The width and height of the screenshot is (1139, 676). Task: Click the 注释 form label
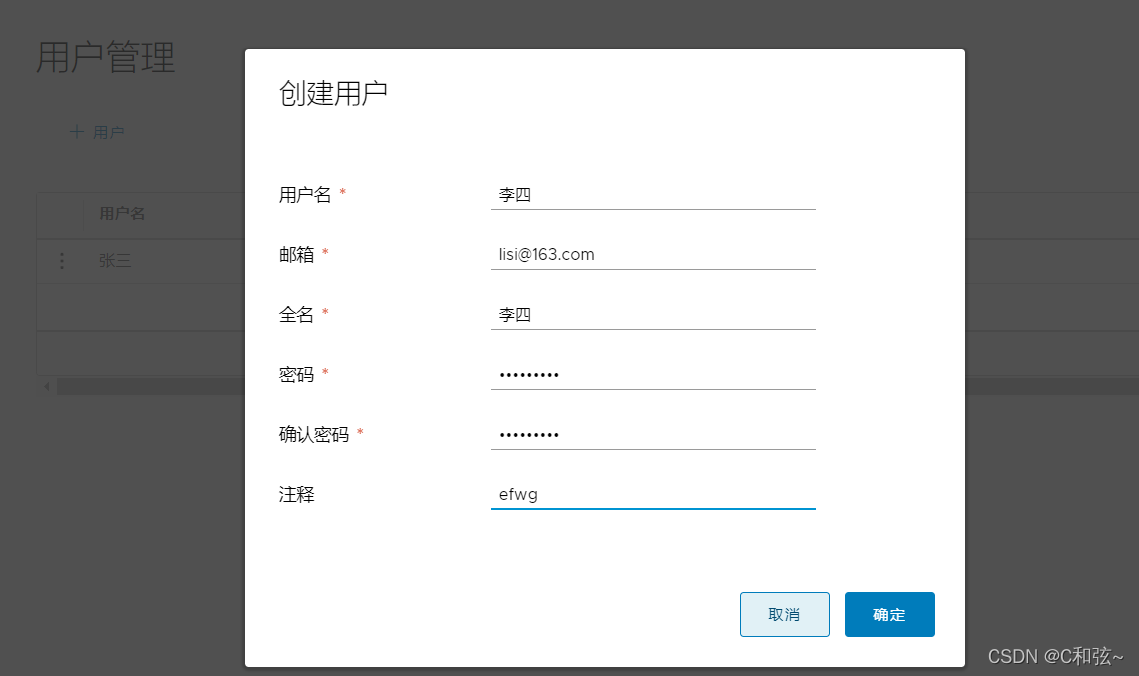coord(296,495)
